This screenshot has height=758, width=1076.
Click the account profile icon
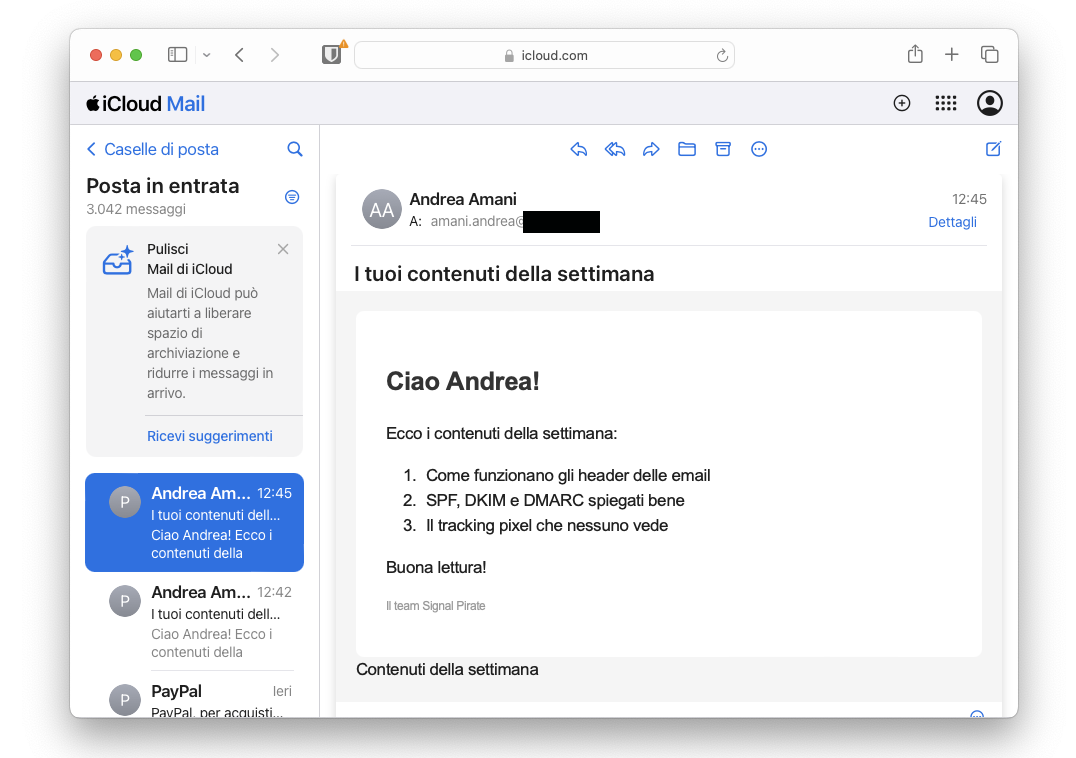(x=989, y=103)
